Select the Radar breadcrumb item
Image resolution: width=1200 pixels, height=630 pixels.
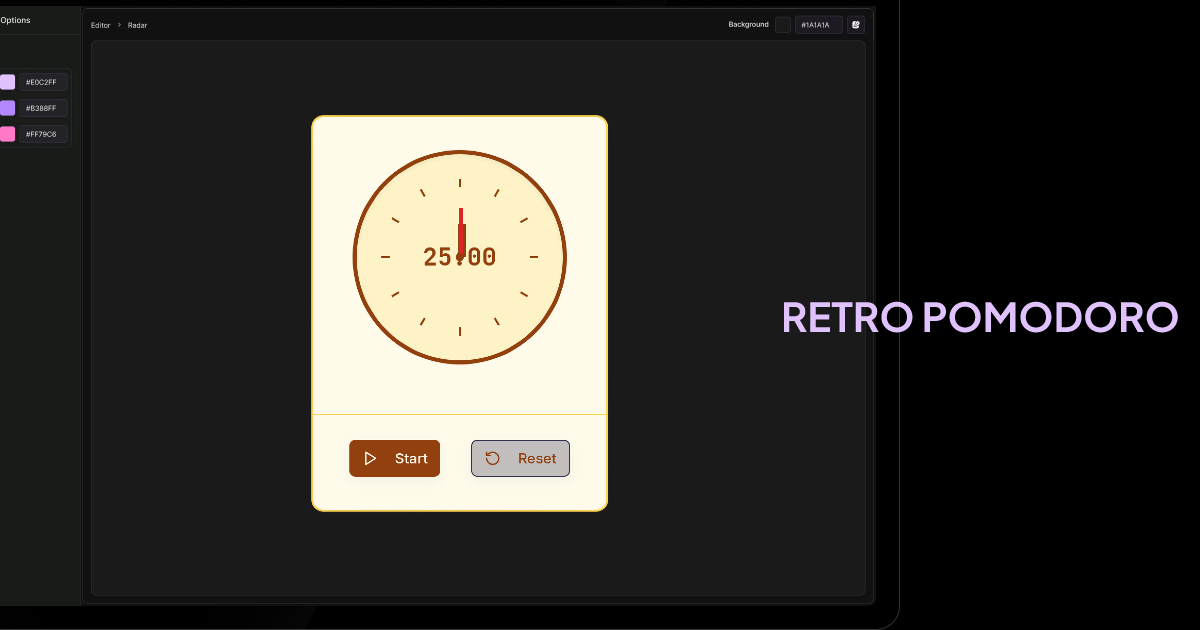pos(137,25)
